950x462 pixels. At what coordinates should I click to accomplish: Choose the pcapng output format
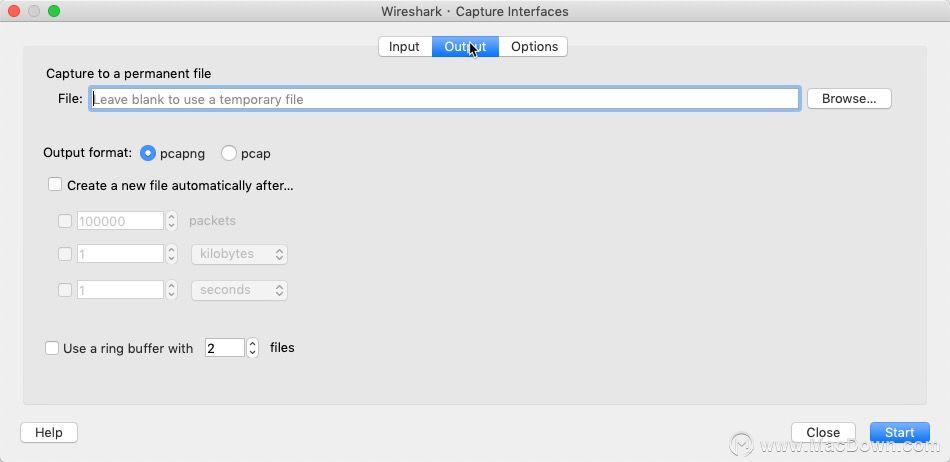(x=148, y=153)
